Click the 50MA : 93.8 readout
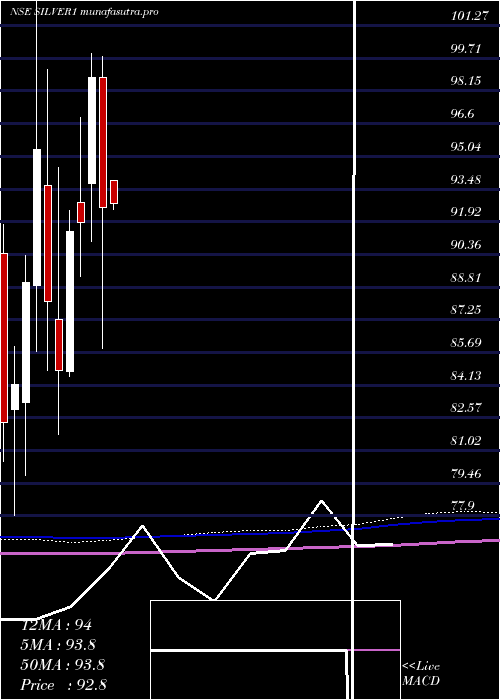The height and width of the screenshot is (700, 500). 63,665
